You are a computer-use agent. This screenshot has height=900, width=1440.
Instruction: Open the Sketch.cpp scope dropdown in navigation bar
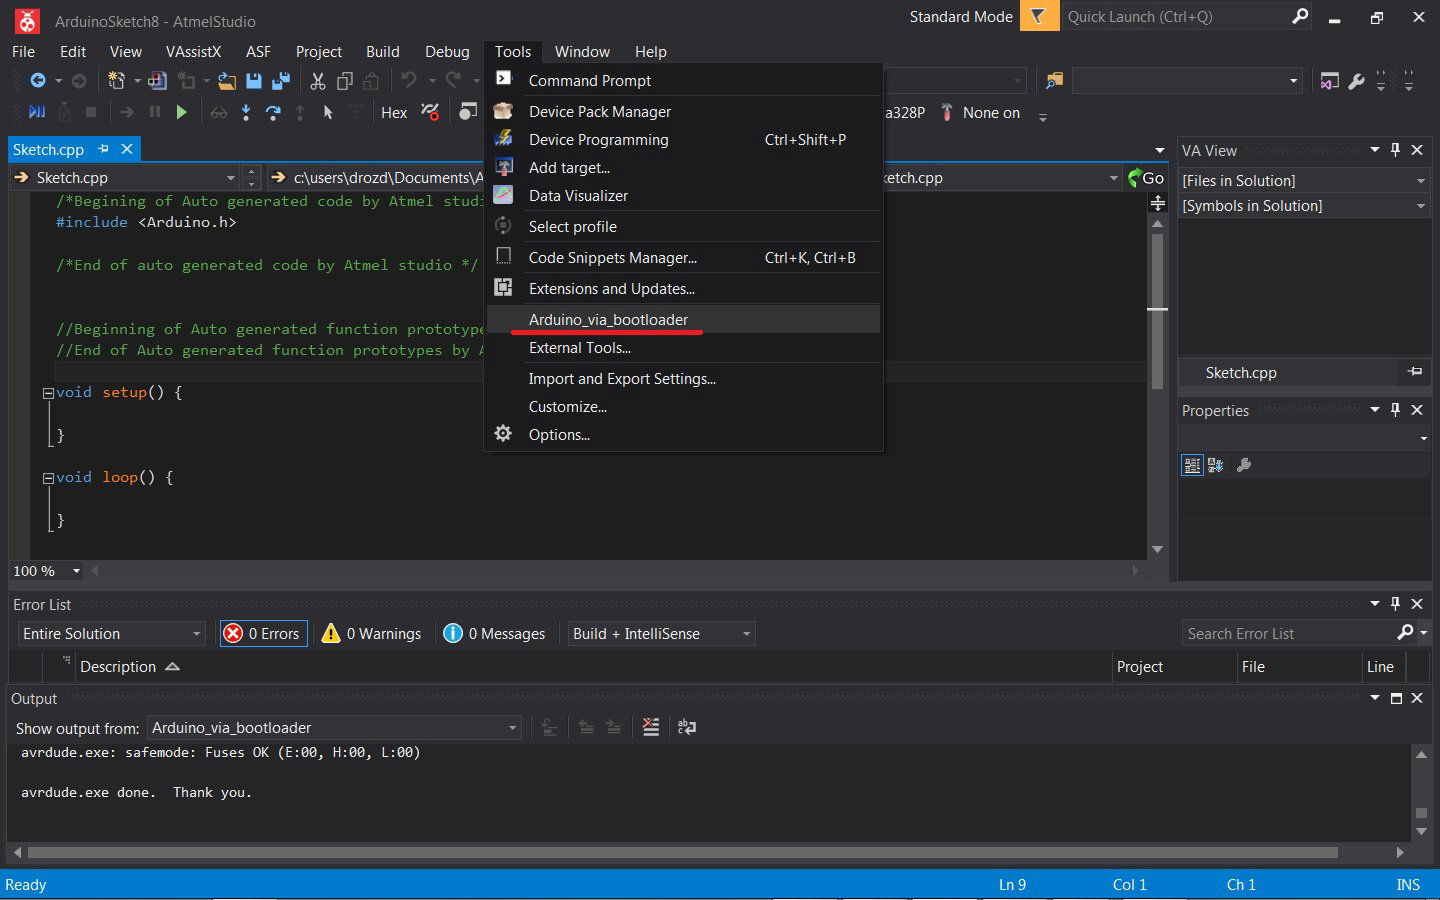coord(125,178)
